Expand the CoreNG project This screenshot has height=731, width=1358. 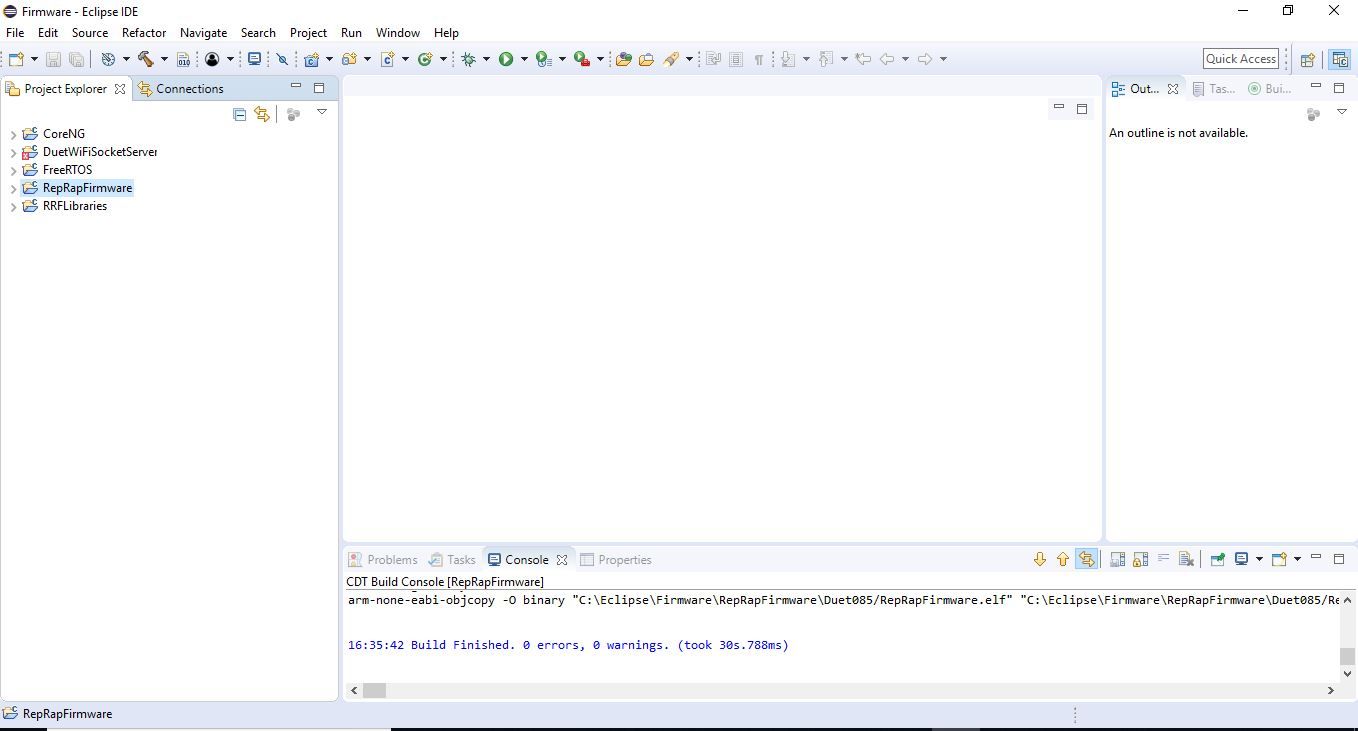click(13, 134)
